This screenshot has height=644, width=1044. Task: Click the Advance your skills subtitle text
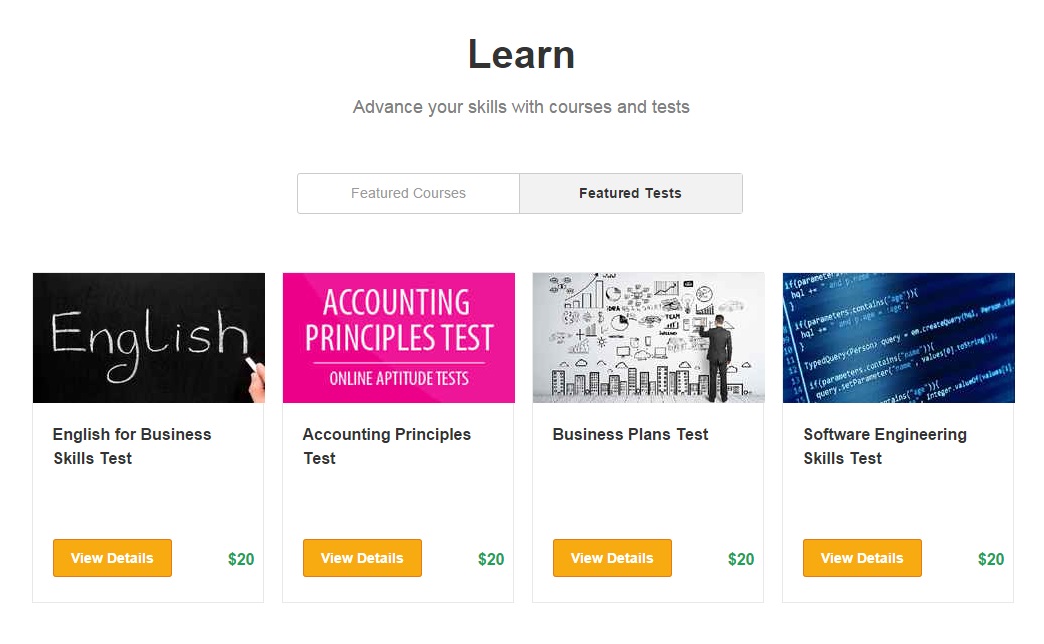pyautogui.click(x=520, y=106)
